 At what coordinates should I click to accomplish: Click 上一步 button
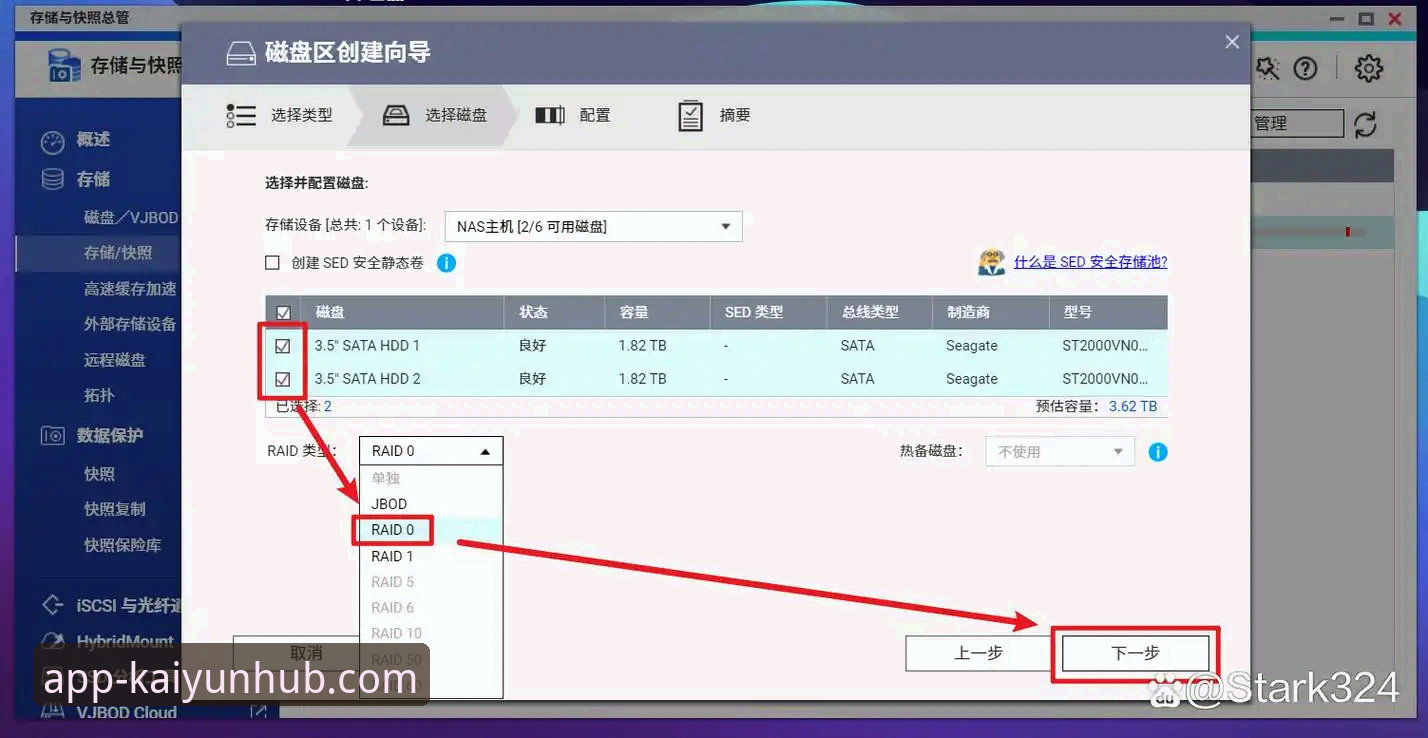[x=979, y=654]
